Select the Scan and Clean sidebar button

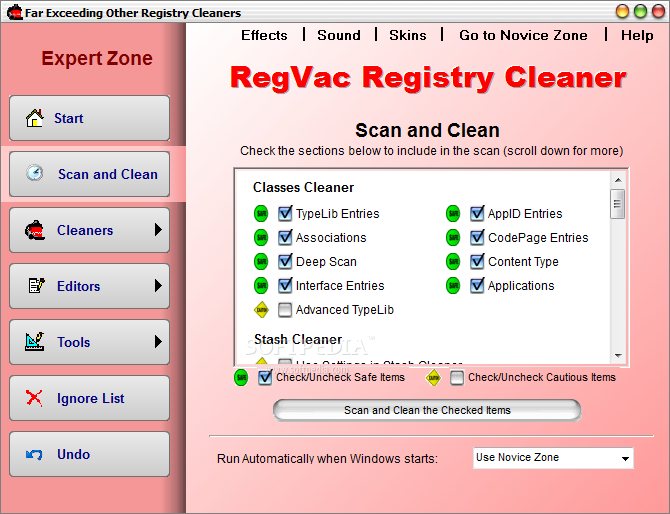click(x=89, y=174)
